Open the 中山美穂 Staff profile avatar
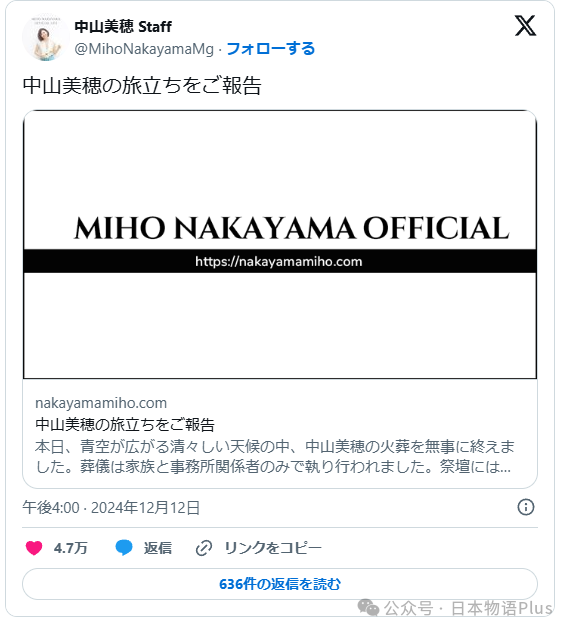The image size is (569, 631). (x=45, y=38)
